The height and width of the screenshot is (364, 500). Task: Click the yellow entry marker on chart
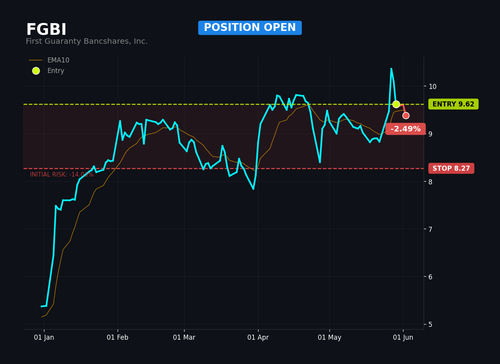[x=396, y=104]
